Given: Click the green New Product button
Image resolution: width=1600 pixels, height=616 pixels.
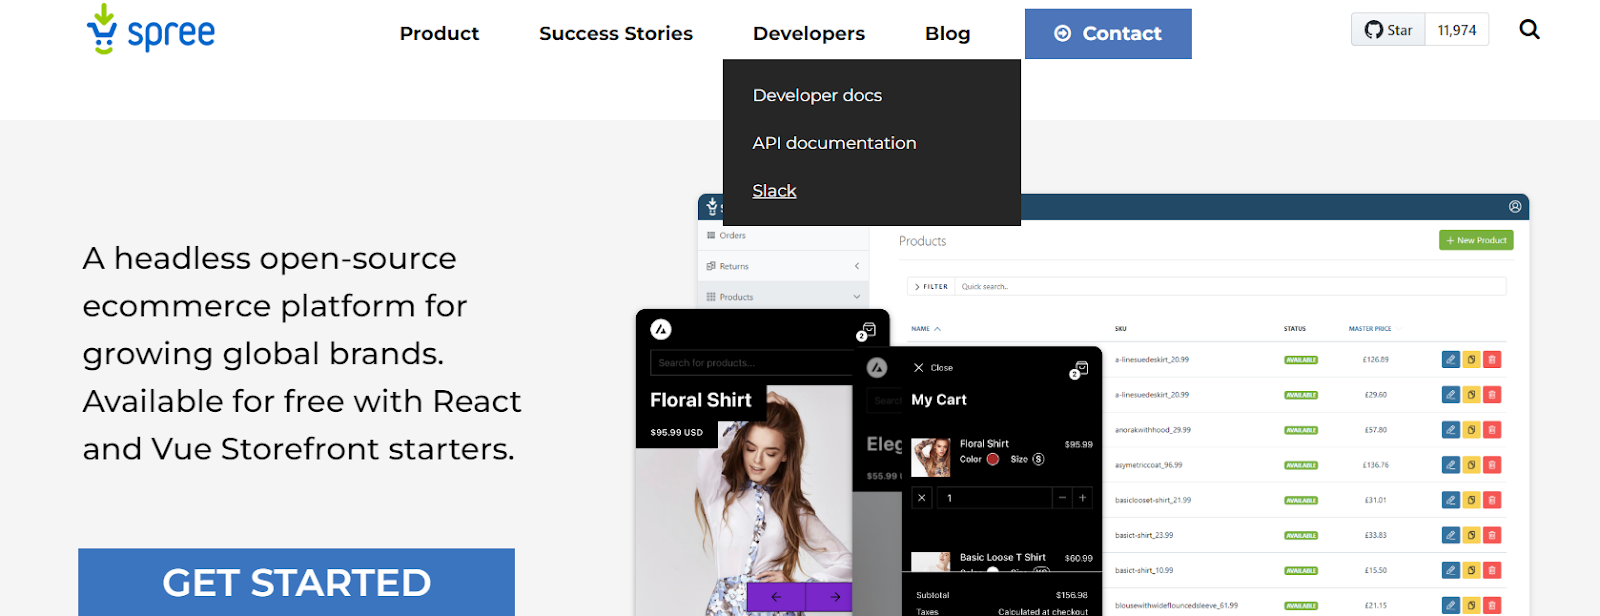Looking at the screenshot, I should 1476,240.
